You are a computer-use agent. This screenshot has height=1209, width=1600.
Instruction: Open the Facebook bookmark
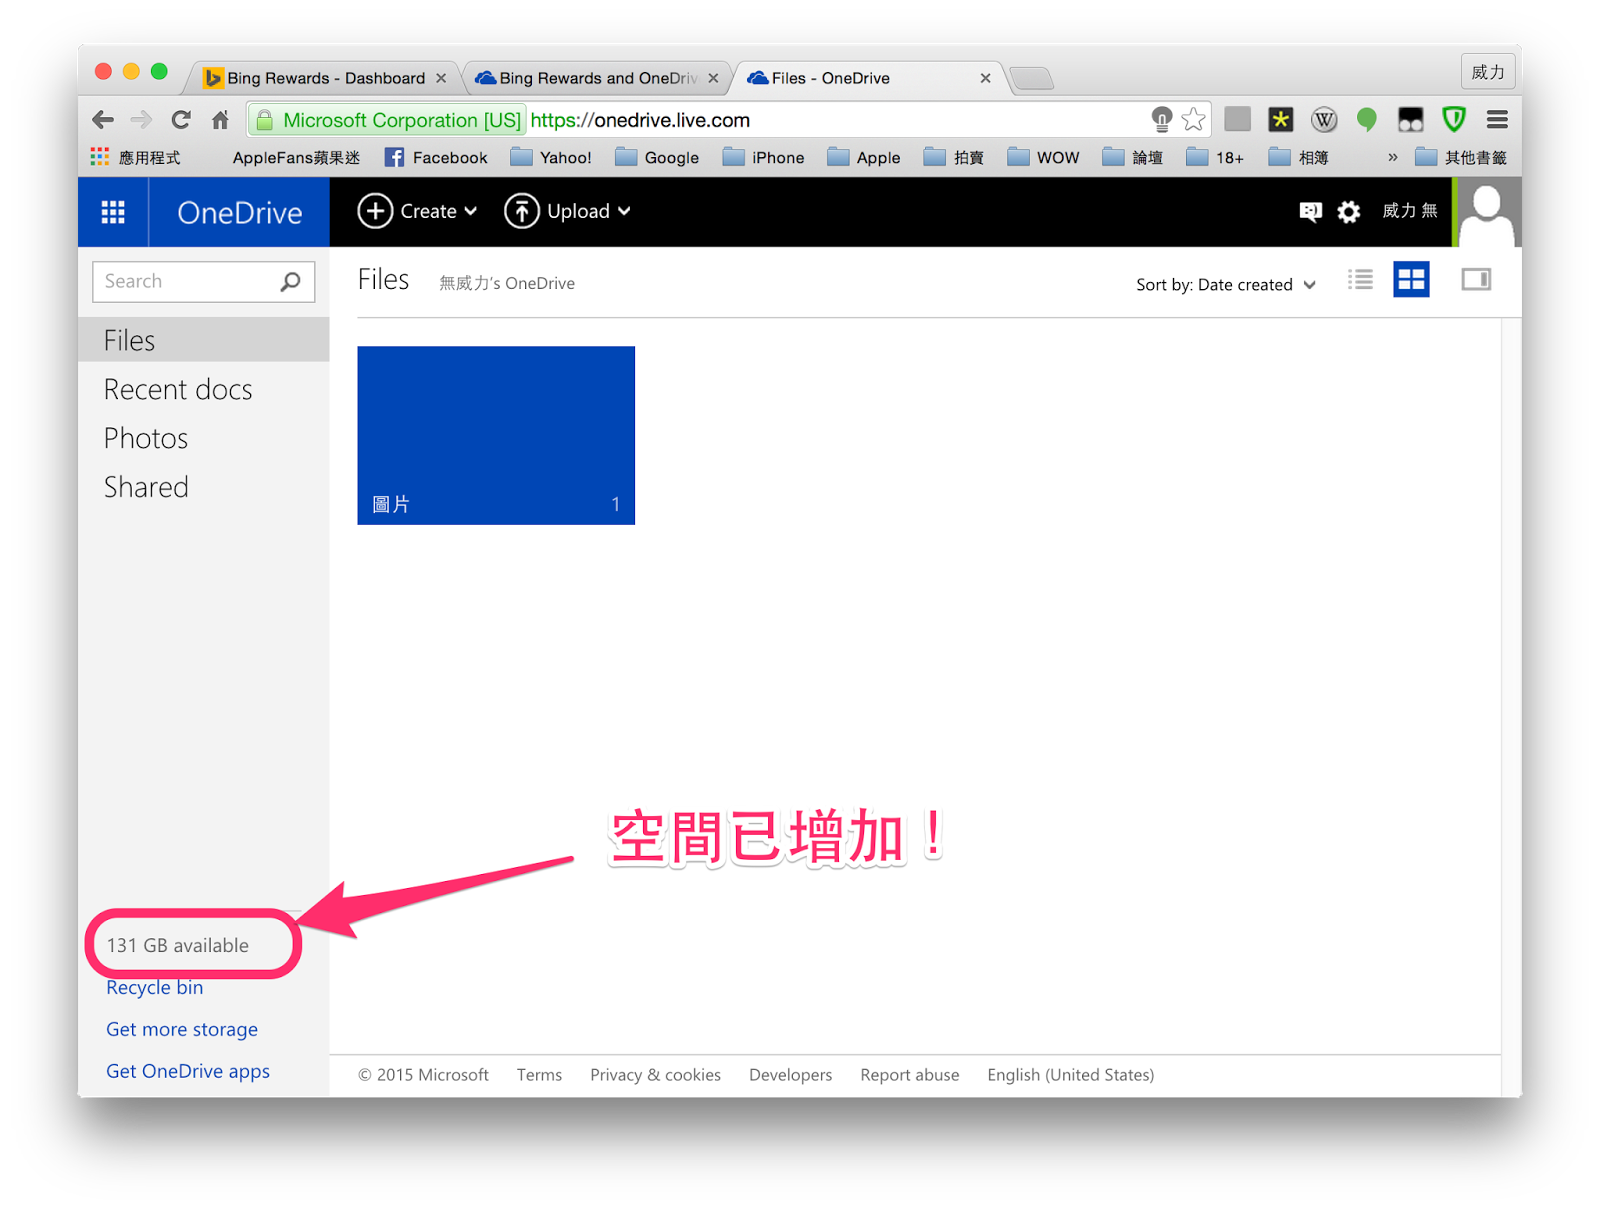pyautogui.click(x=437, y=157)
